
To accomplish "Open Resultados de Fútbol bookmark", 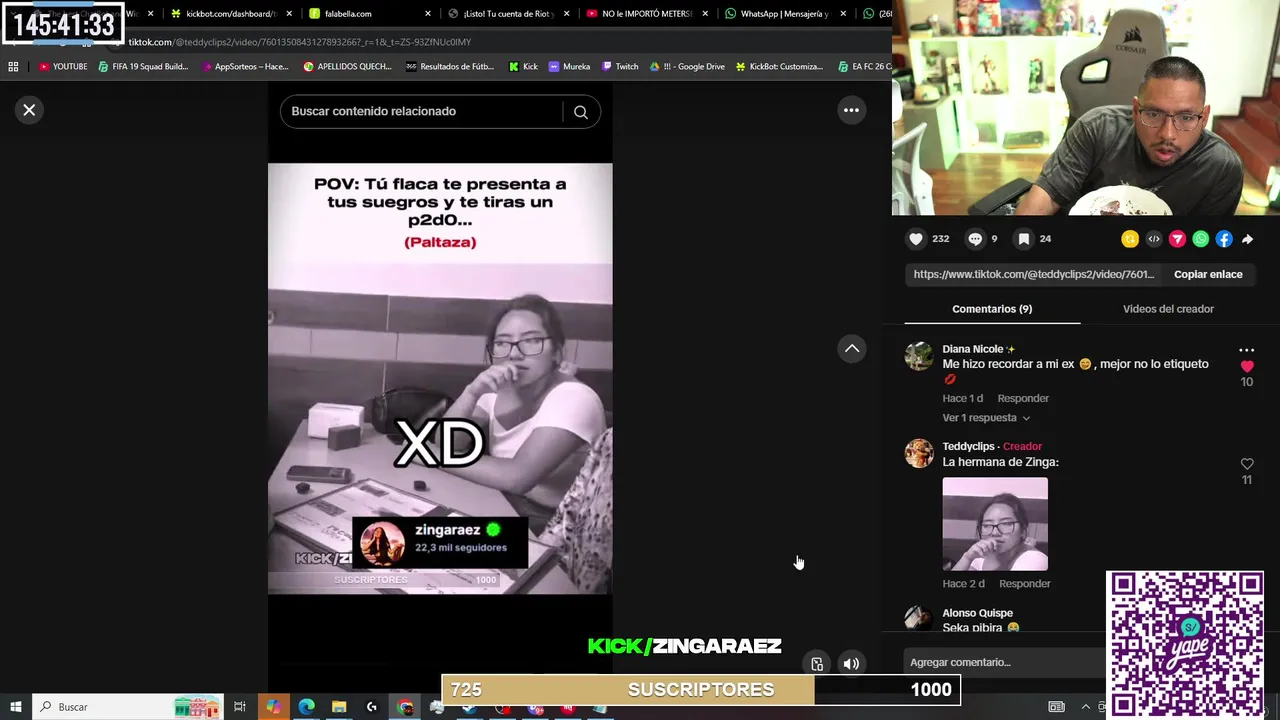I will (450, 67).
